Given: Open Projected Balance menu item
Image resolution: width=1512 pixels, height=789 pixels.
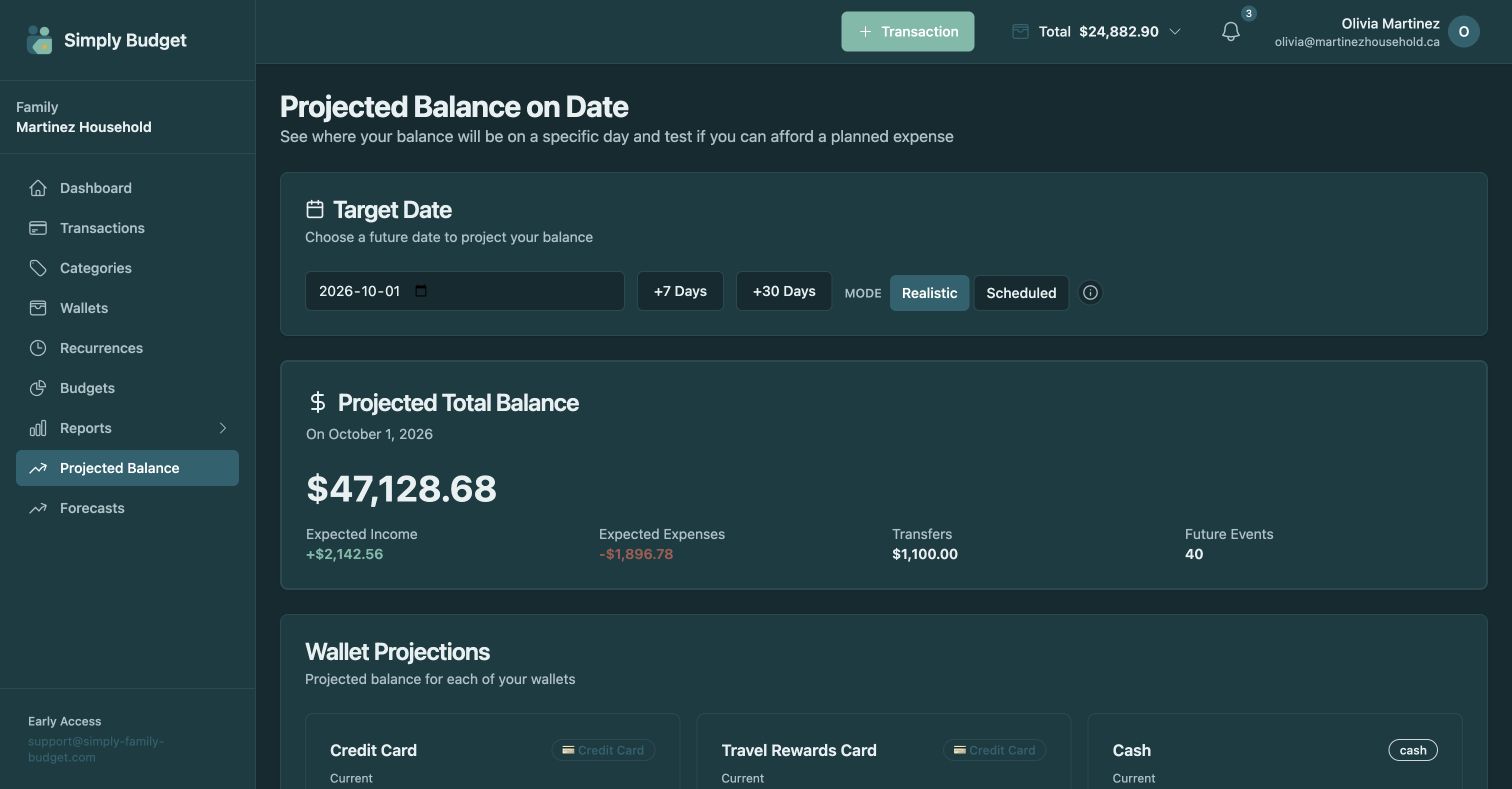Looking at the screenshot, I should pyautogui.click(x=127, y=468).
